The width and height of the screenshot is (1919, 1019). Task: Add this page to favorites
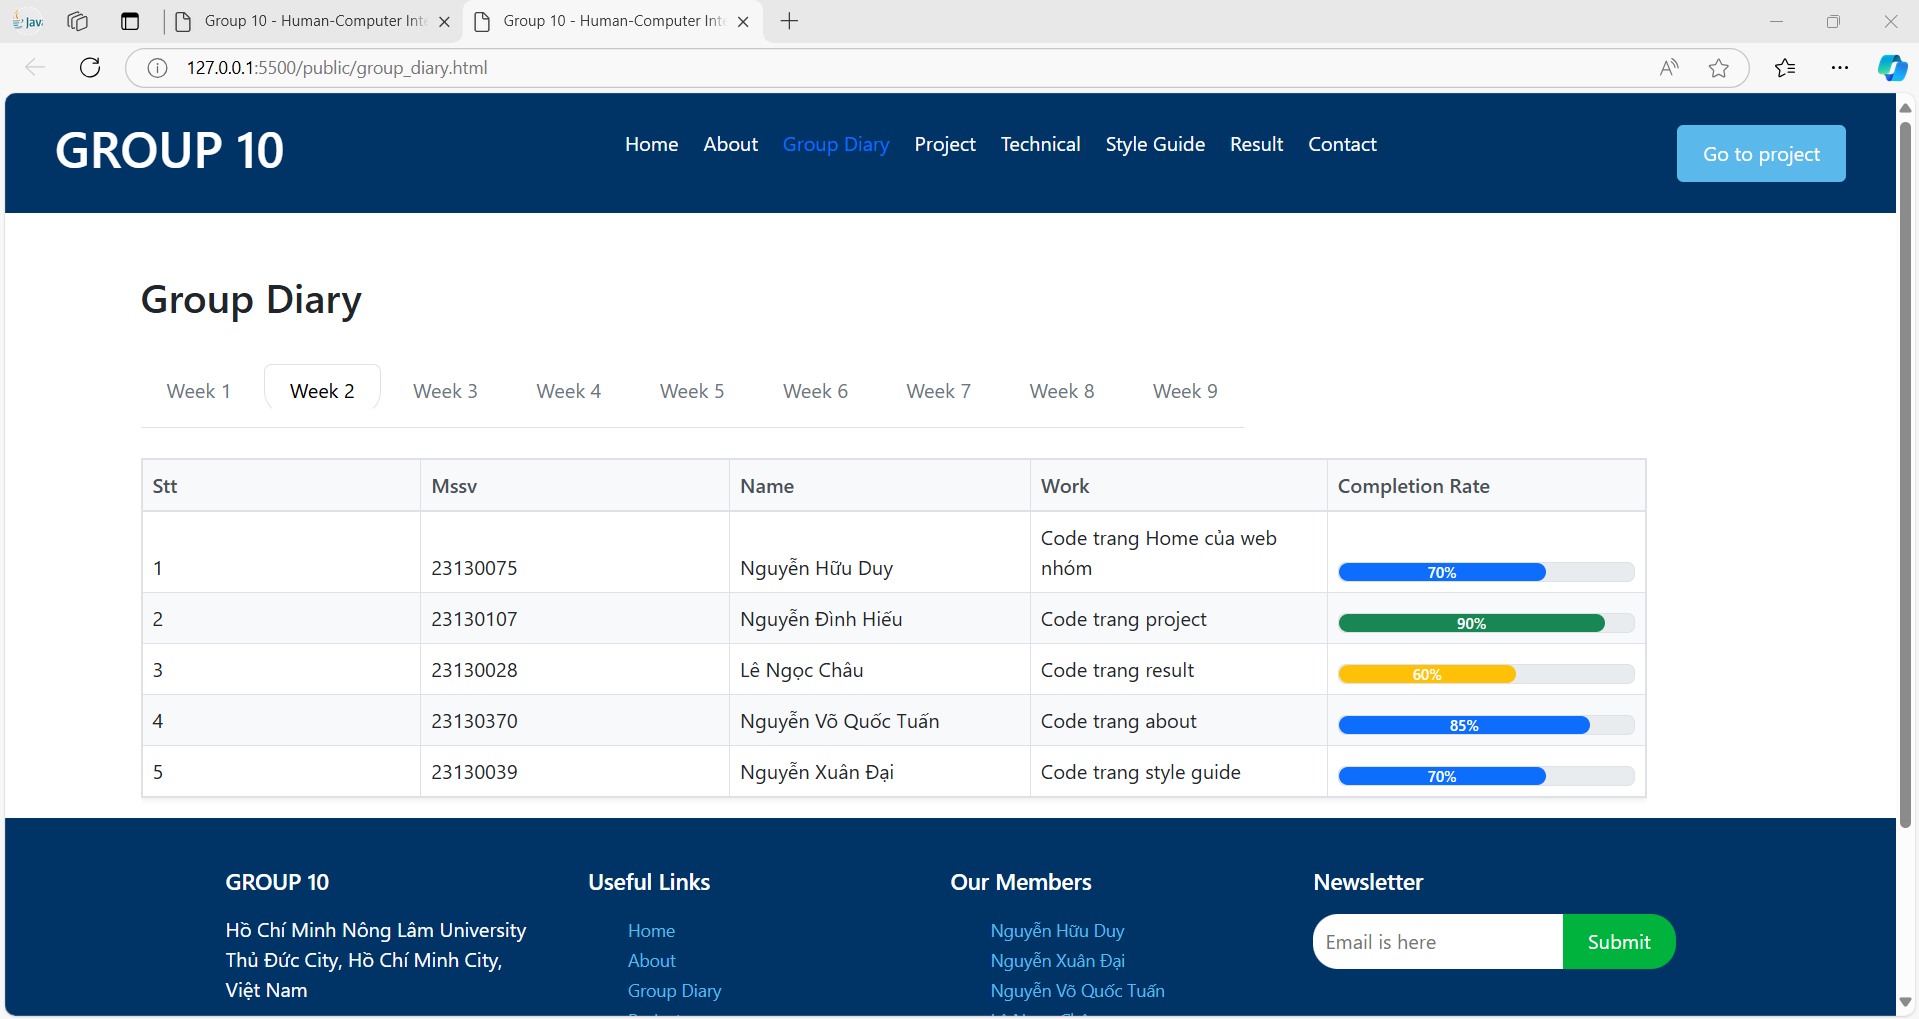tap(1719, 68)
